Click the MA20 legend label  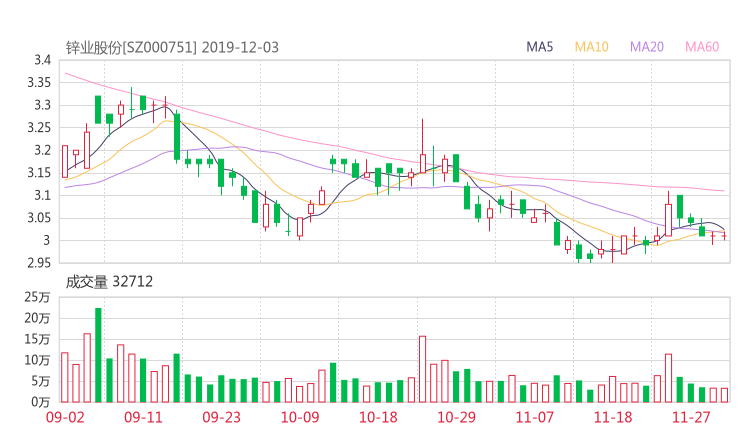[647, 47]
